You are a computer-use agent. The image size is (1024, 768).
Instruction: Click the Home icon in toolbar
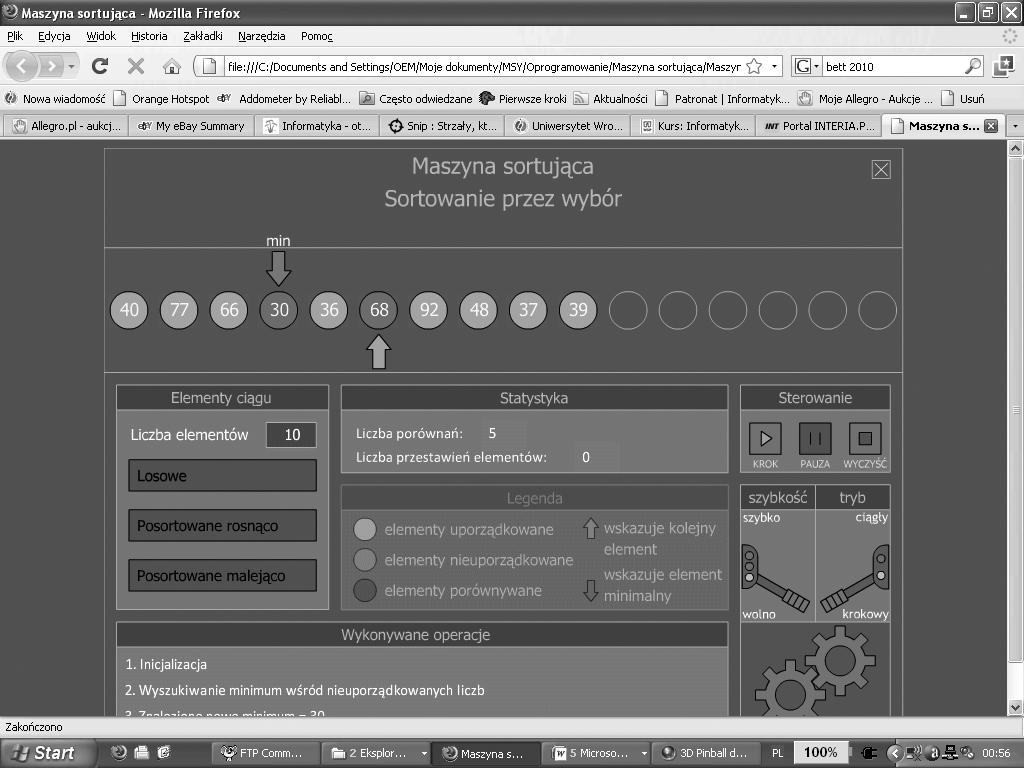172,66
